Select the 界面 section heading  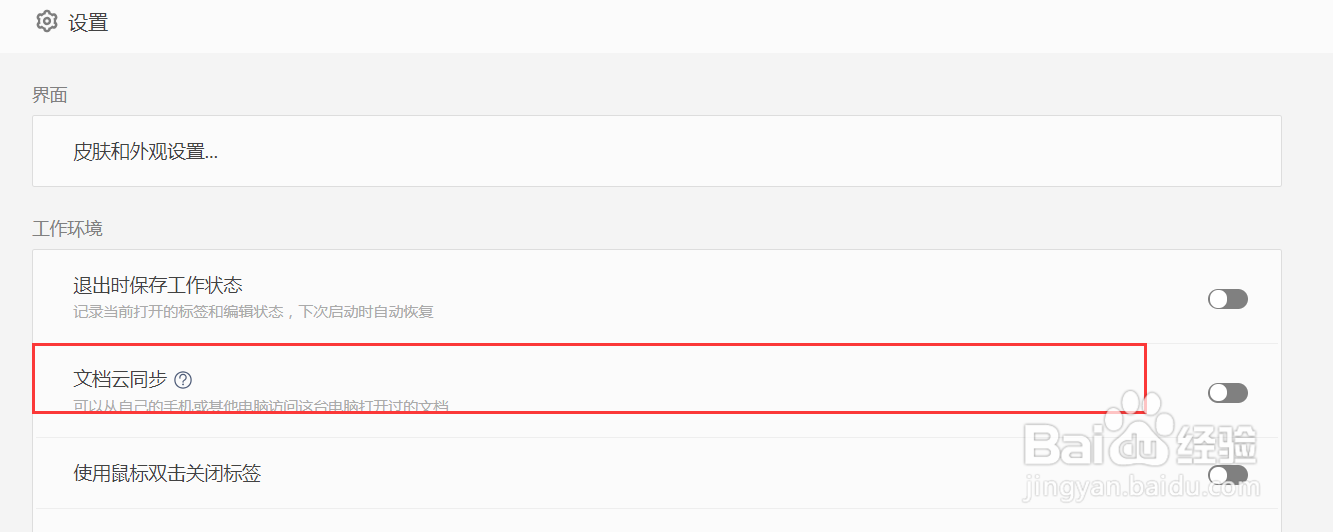coord(50,95)
